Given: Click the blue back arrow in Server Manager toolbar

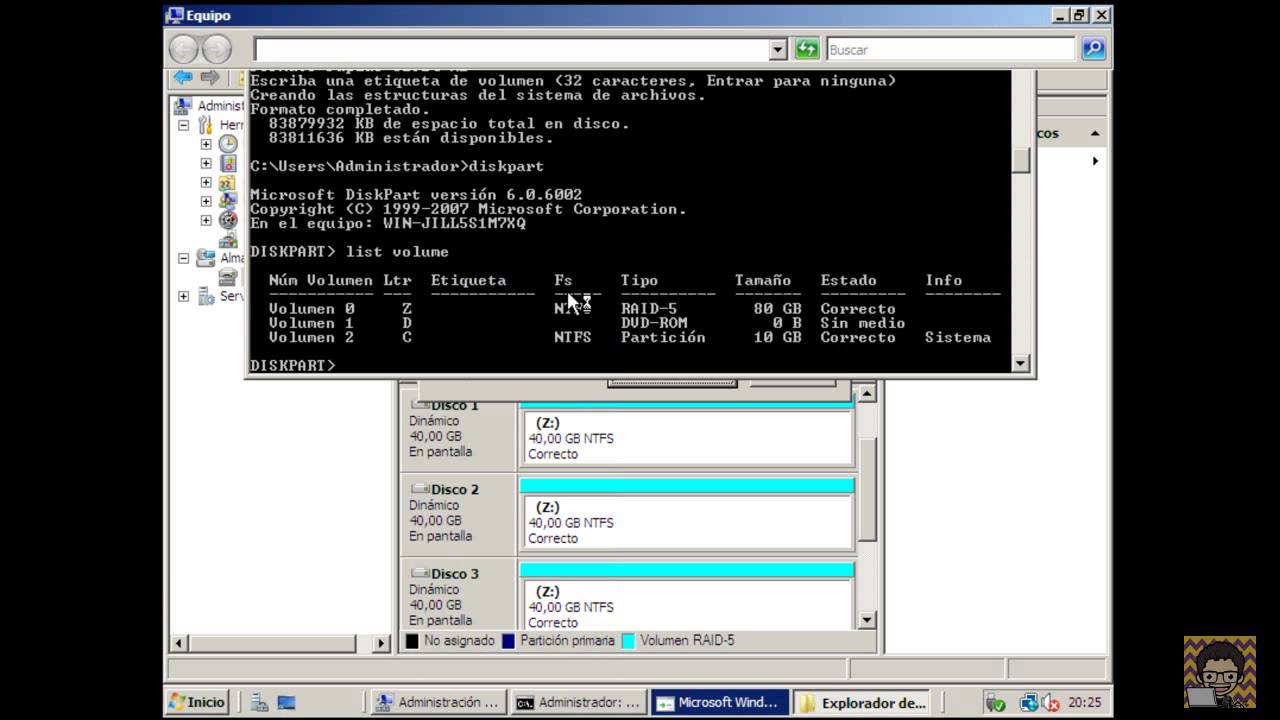Looking at the screenshot, I should (x=183, y=78).
